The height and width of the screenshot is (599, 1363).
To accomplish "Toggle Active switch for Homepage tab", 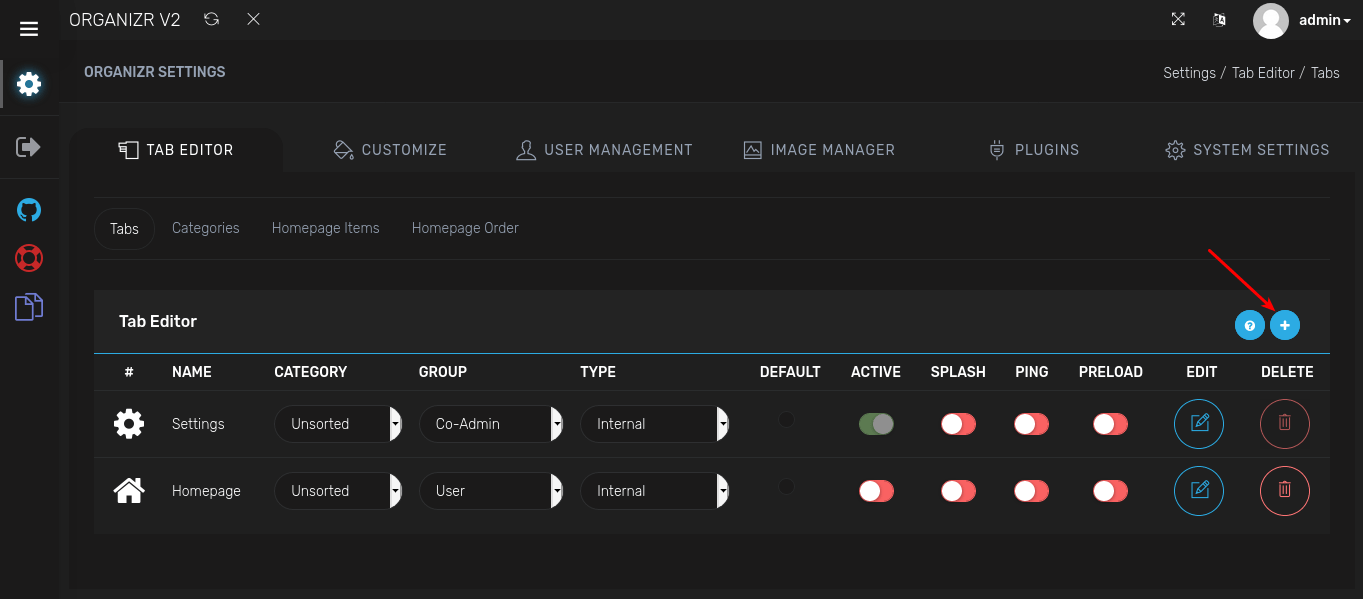I will [x=876, y=491].
